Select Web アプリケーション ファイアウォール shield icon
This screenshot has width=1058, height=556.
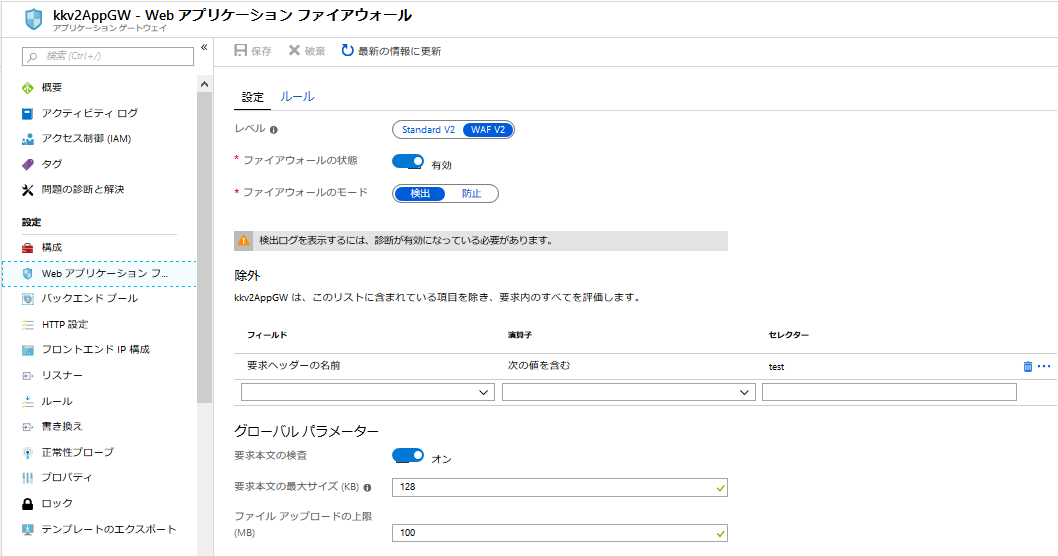(28, 274)
